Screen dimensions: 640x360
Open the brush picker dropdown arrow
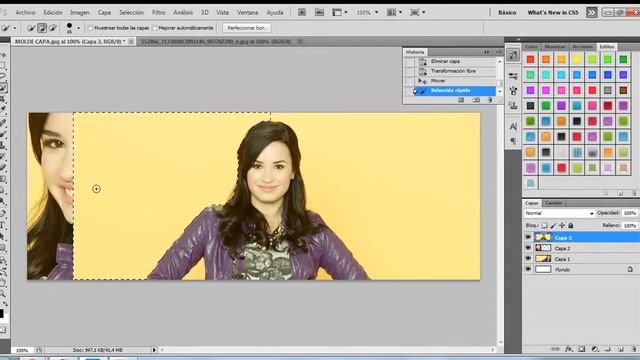[78, 28]
